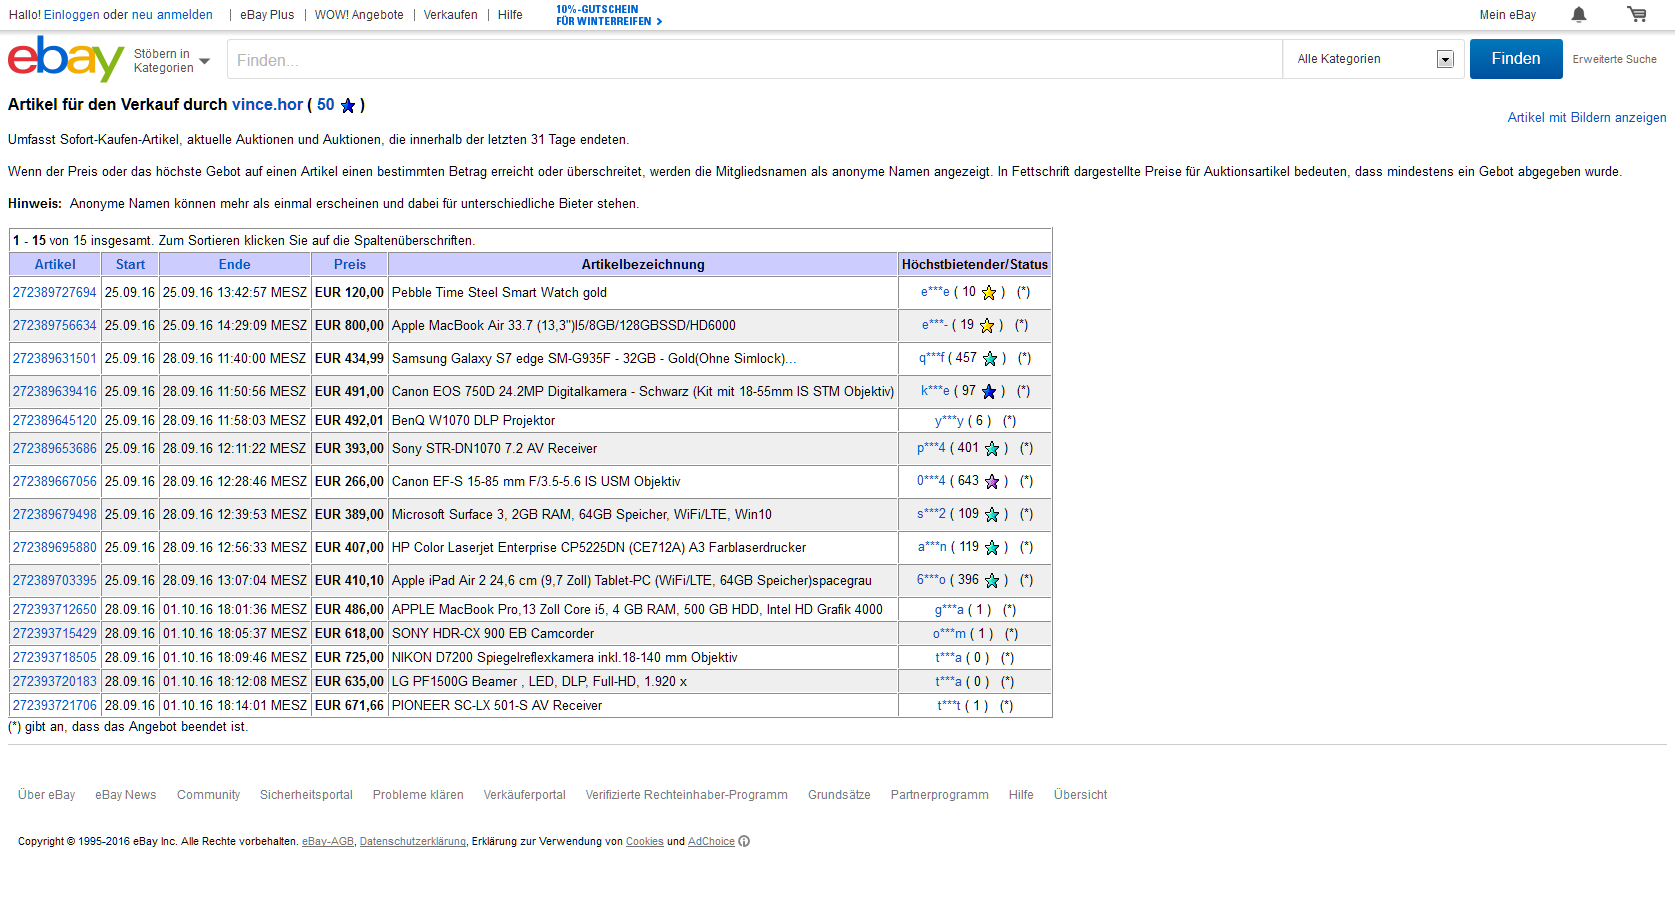The image size is (1675, 908).
Task: Click the purple star for bidder 0***4 (643)
Action: 992,482
